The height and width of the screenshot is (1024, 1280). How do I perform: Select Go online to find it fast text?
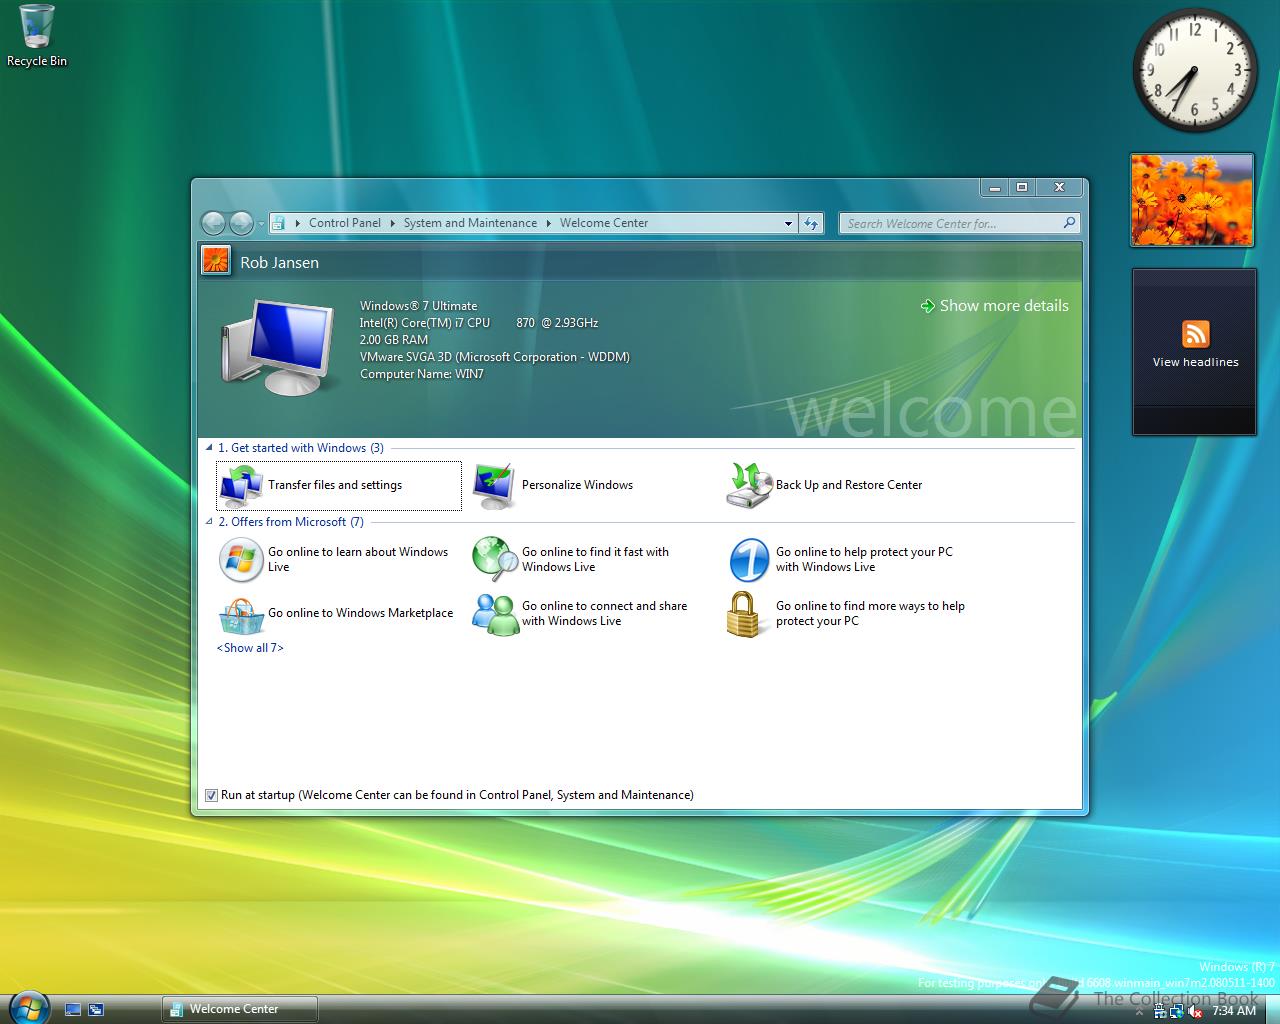coord(595,559)
